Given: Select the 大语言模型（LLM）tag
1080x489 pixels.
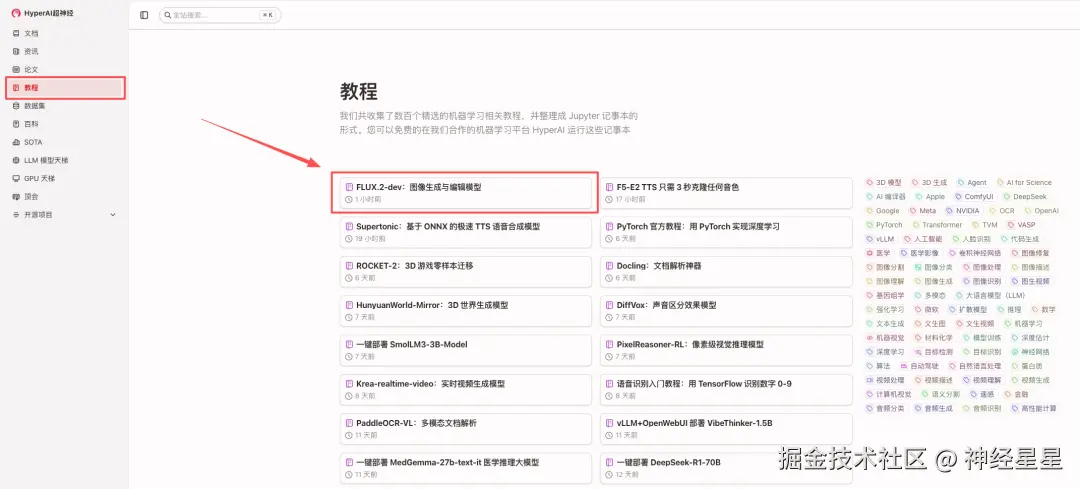Looking at the screenshot, I should [990, 295].
